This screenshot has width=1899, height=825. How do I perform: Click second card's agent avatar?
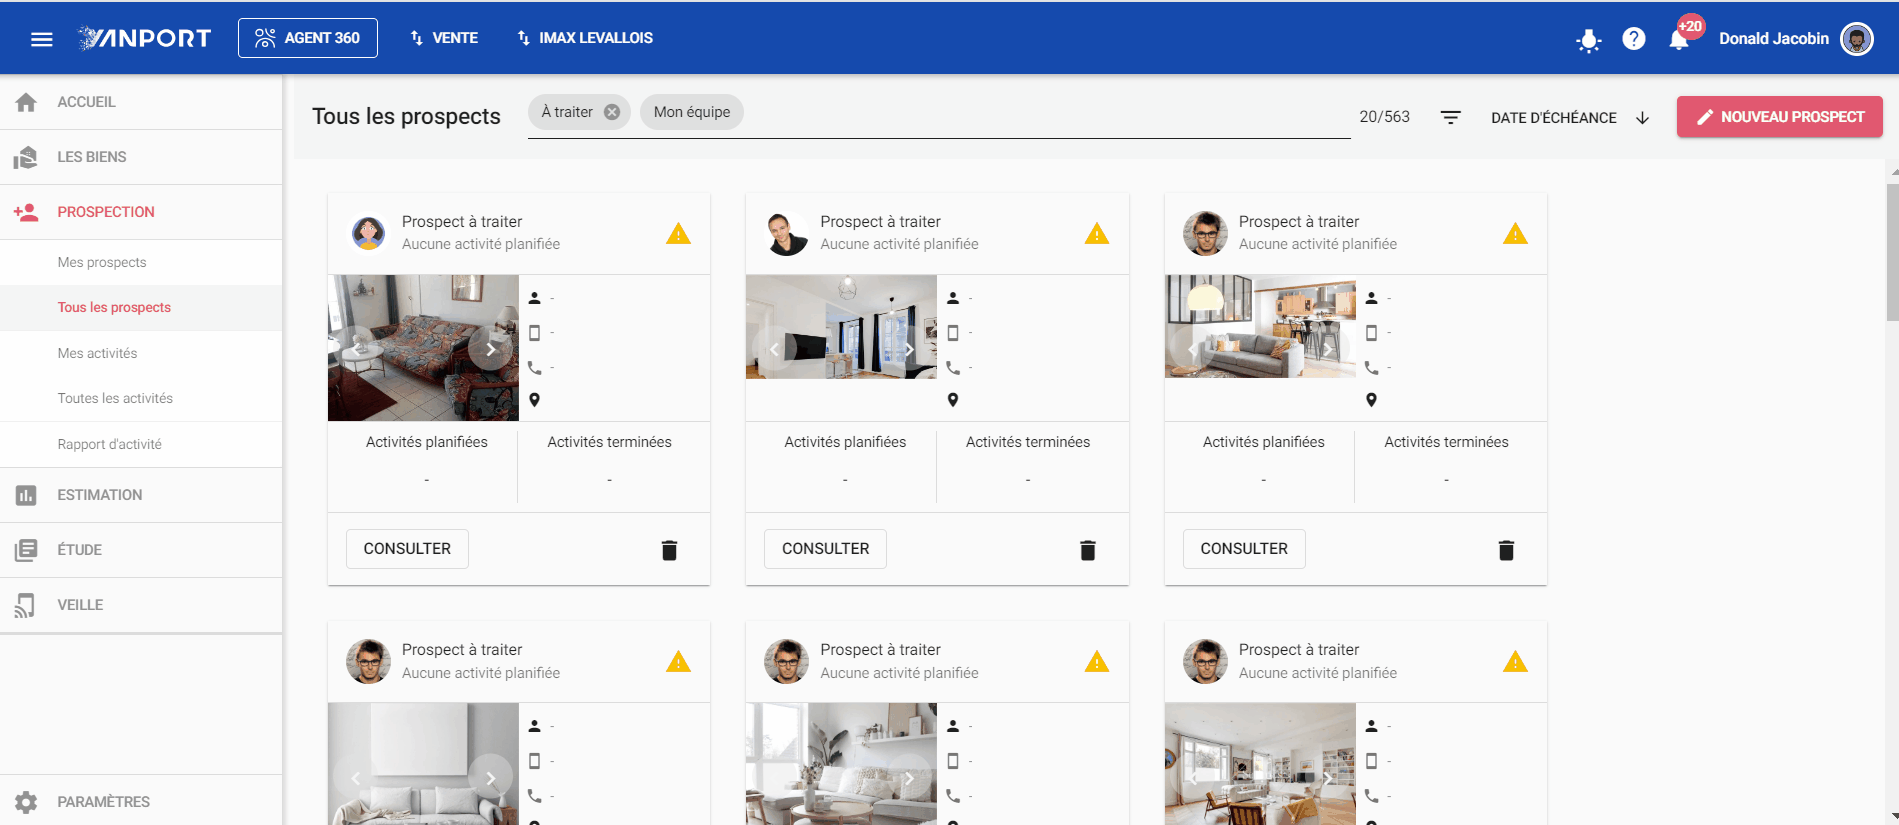click(787, 233)
